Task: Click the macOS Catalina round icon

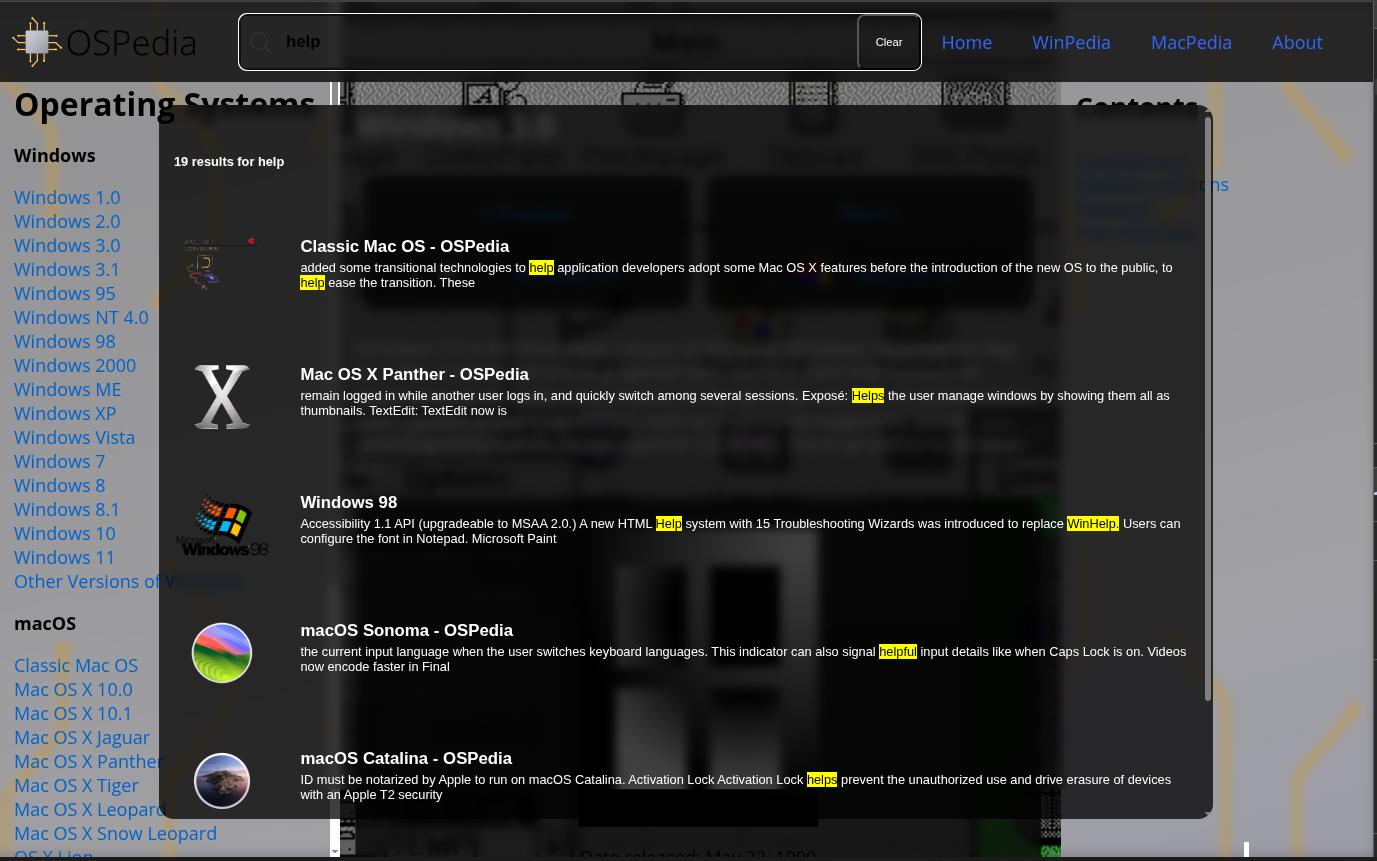Action: tap(221, 781)
